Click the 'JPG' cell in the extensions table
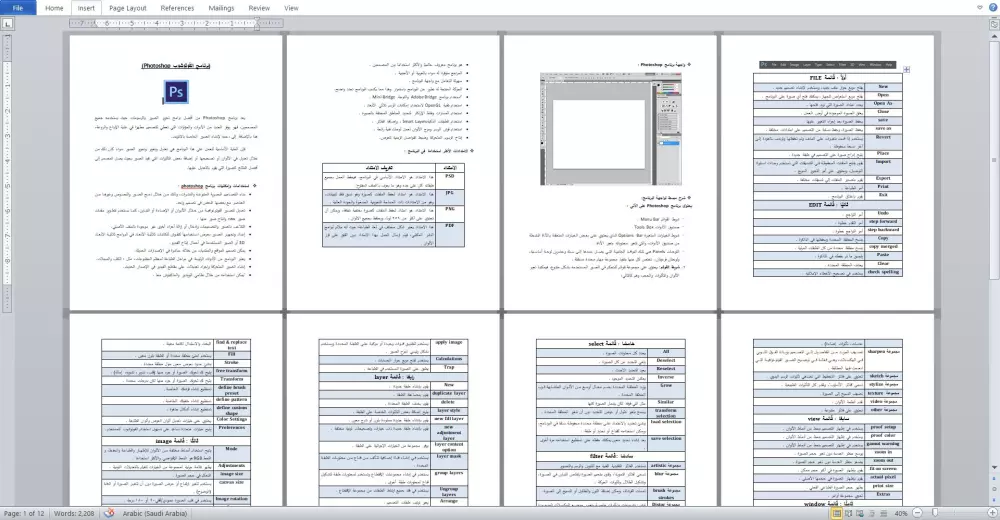 [450, 197]
